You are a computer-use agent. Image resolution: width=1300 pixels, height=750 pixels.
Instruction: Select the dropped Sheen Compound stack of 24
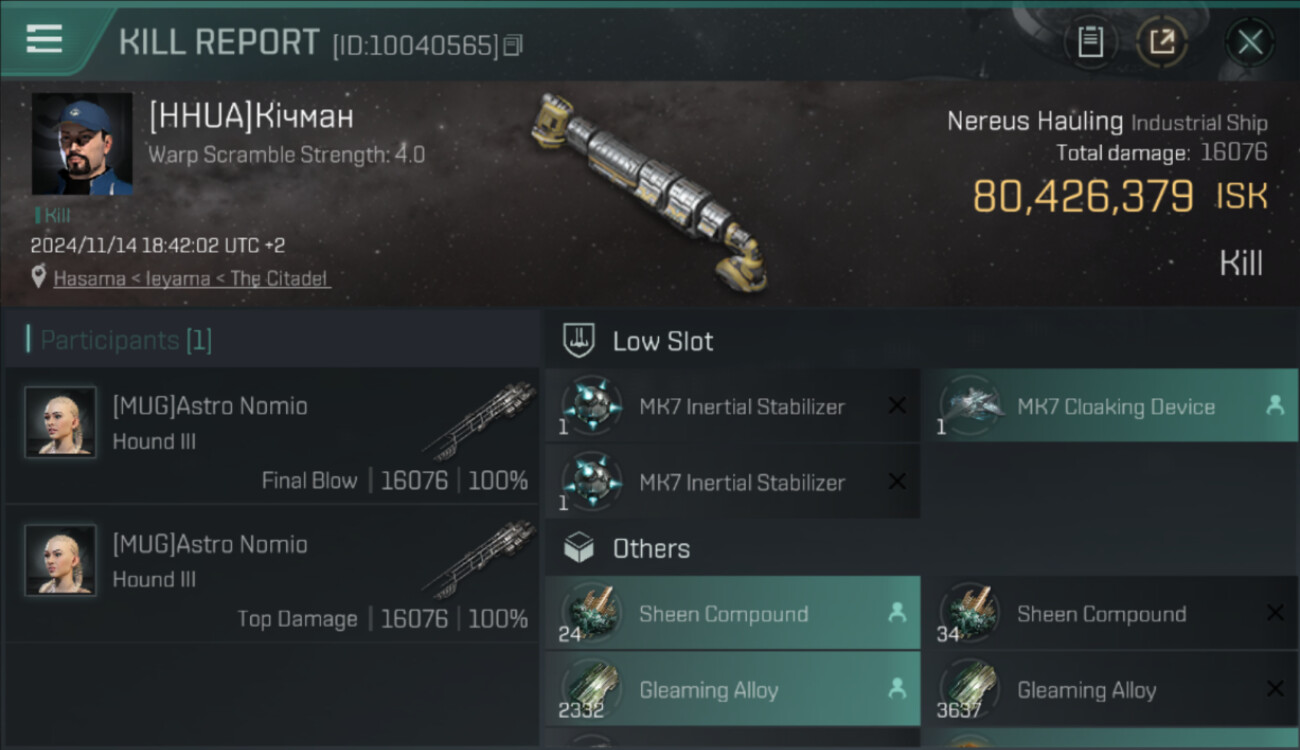[732, 614]
